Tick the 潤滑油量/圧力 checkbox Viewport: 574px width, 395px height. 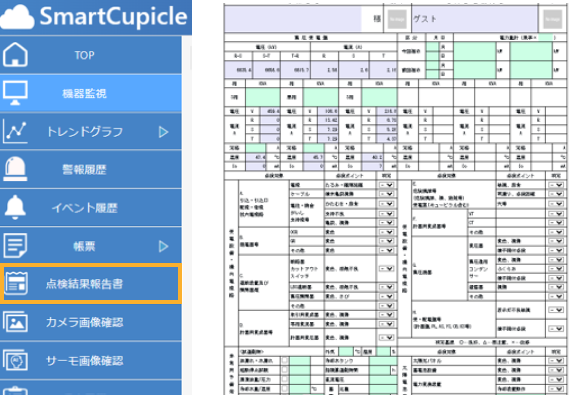point(285,379)
